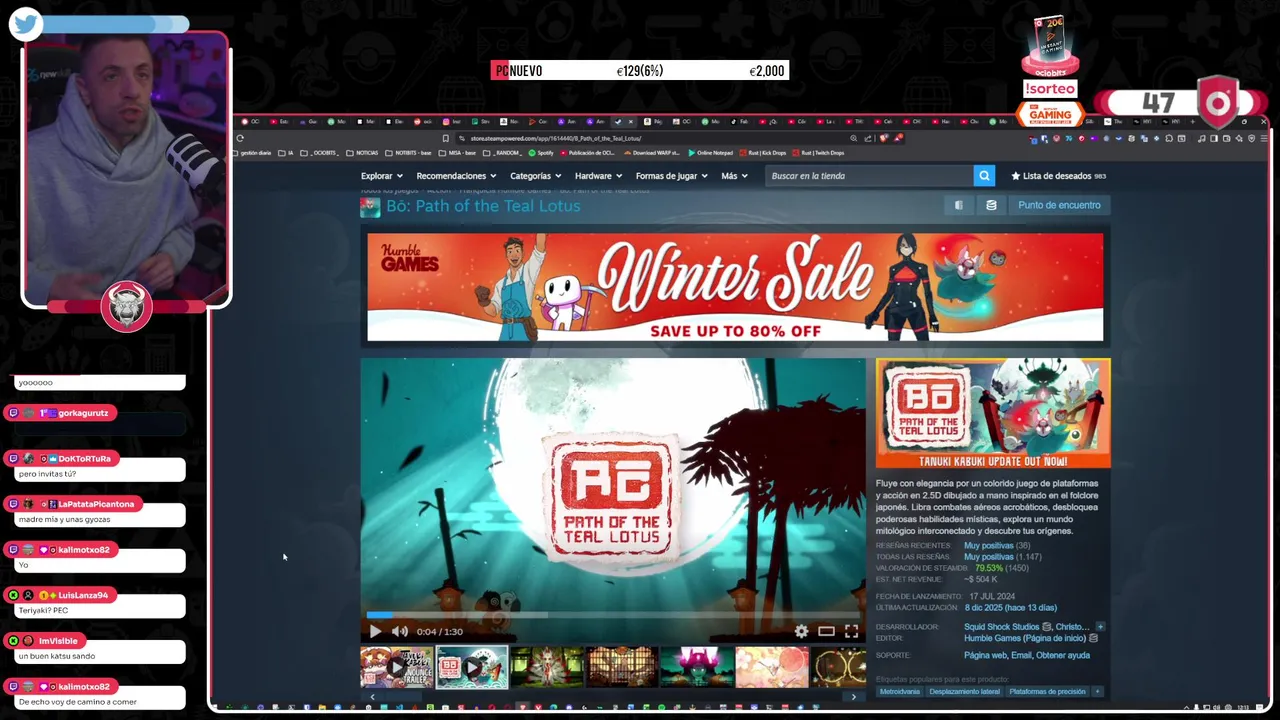Select the Plataformas de precisión tag

tap(1047, 692)
